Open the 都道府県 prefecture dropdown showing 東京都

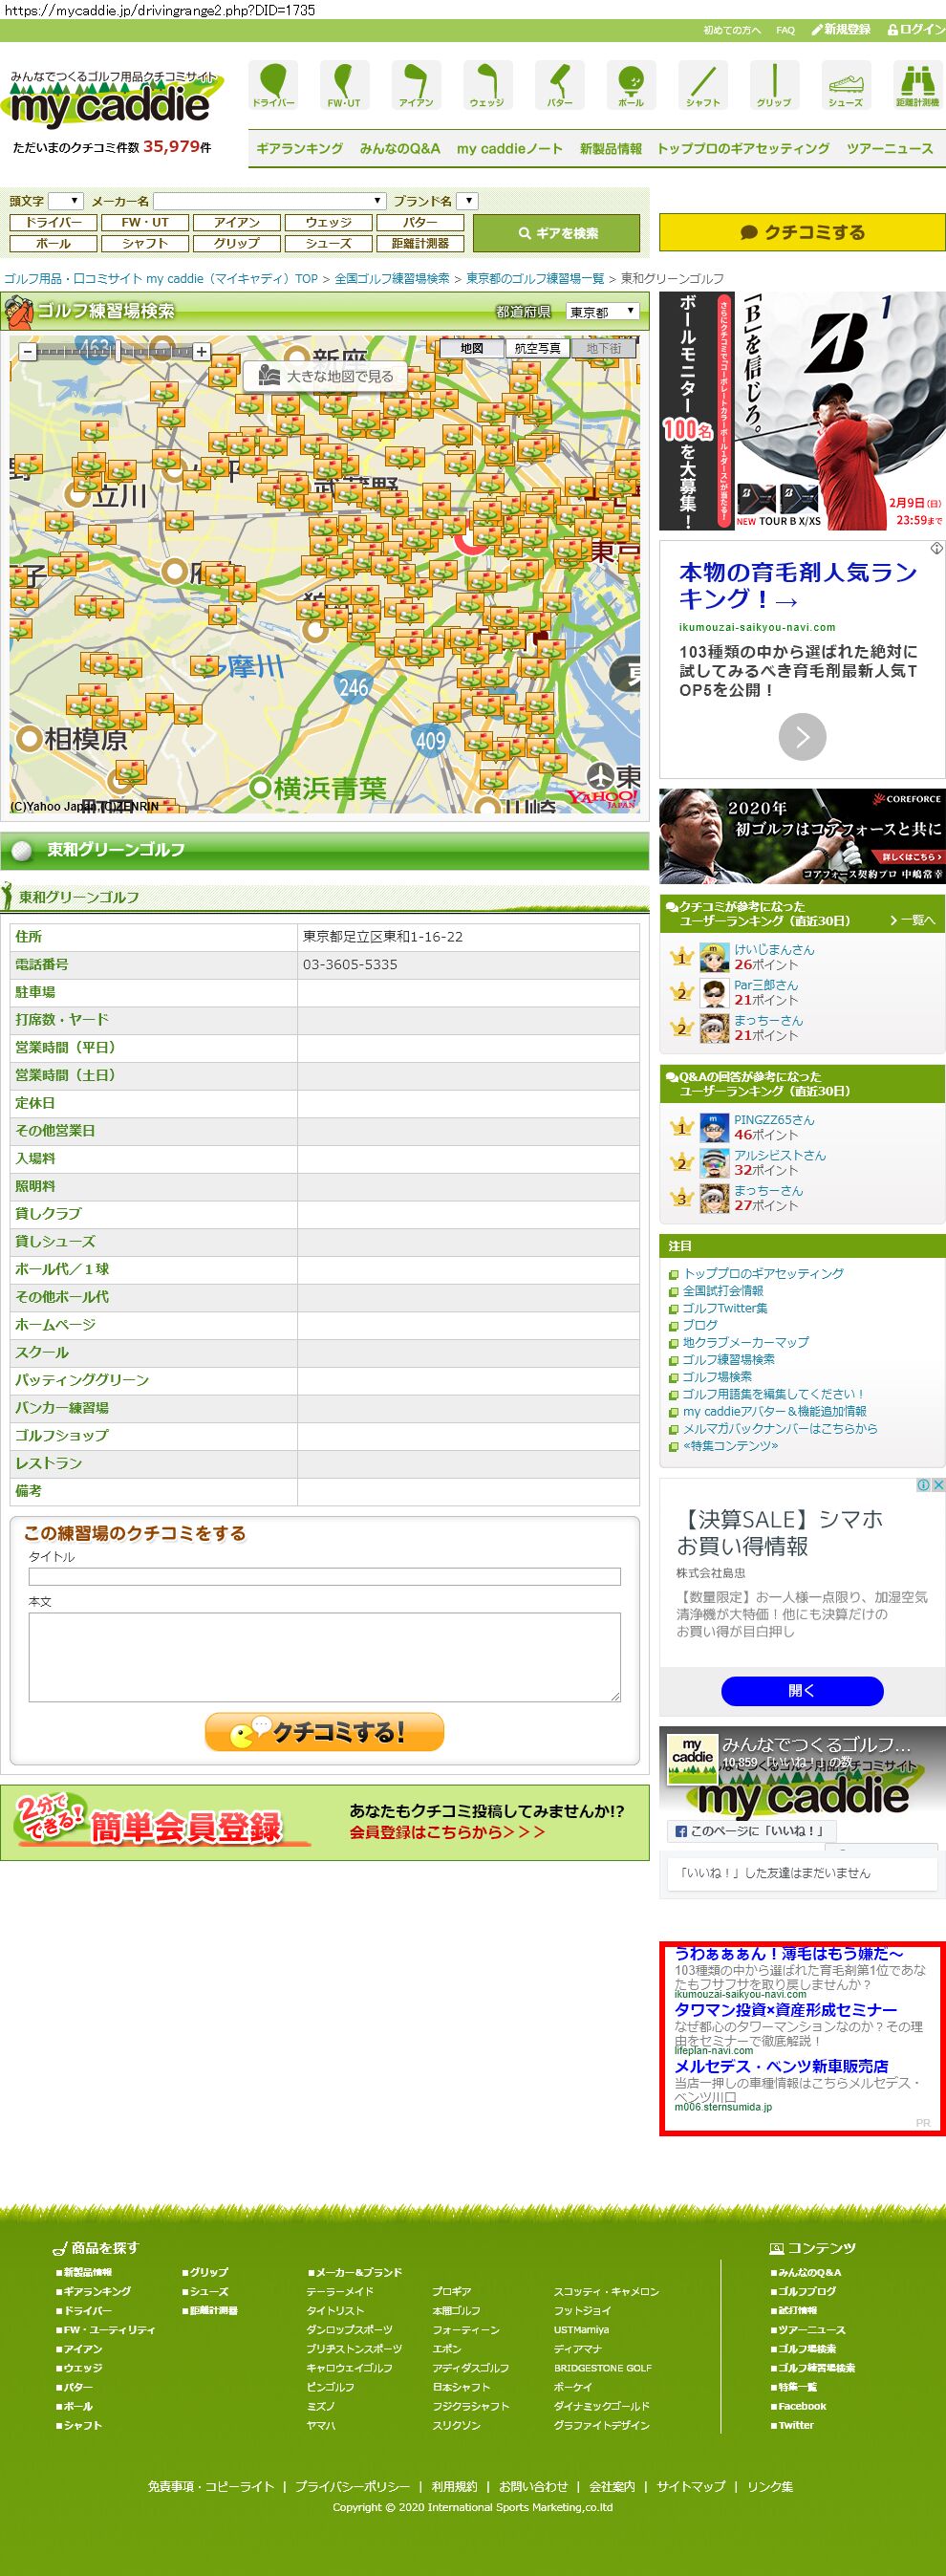(x=602, y=312)
